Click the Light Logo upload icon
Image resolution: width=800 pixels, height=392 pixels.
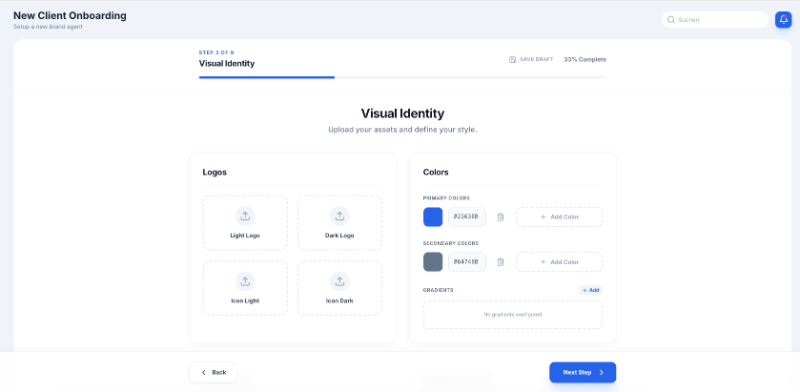click(x=245, y=216)
